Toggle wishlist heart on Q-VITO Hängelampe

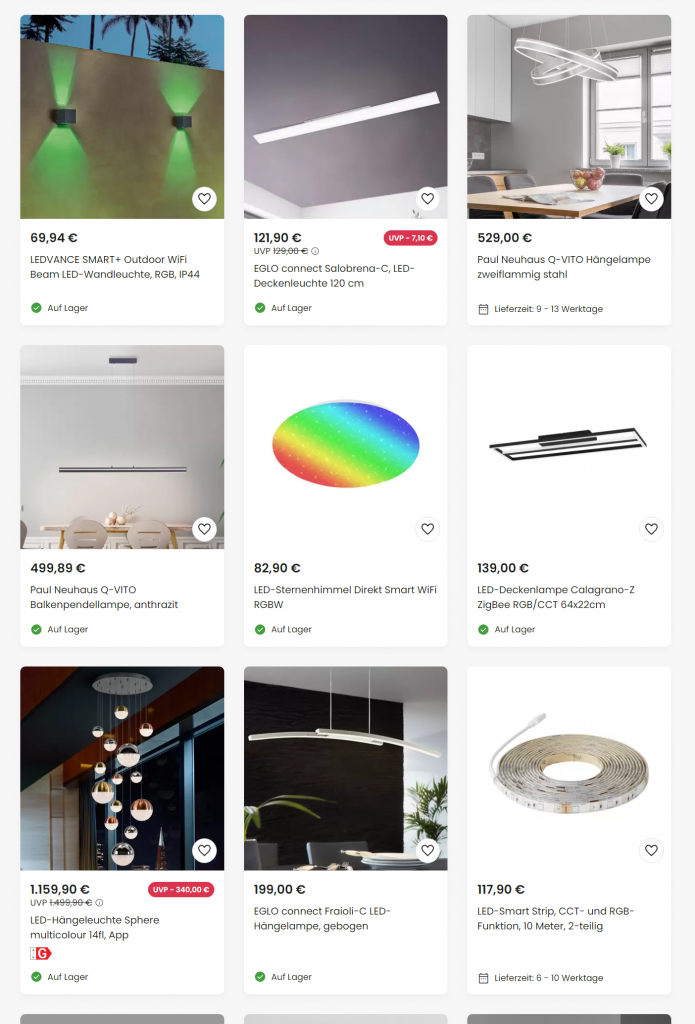point(651,199)
